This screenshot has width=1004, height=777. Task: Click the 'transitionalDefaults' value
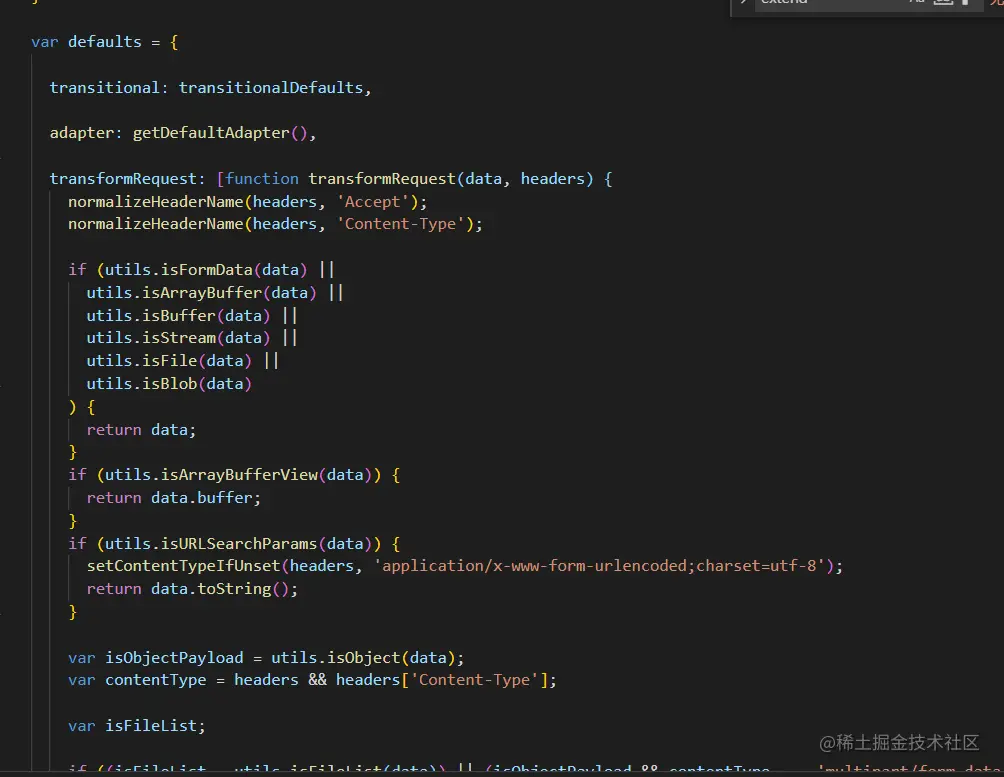271,88
